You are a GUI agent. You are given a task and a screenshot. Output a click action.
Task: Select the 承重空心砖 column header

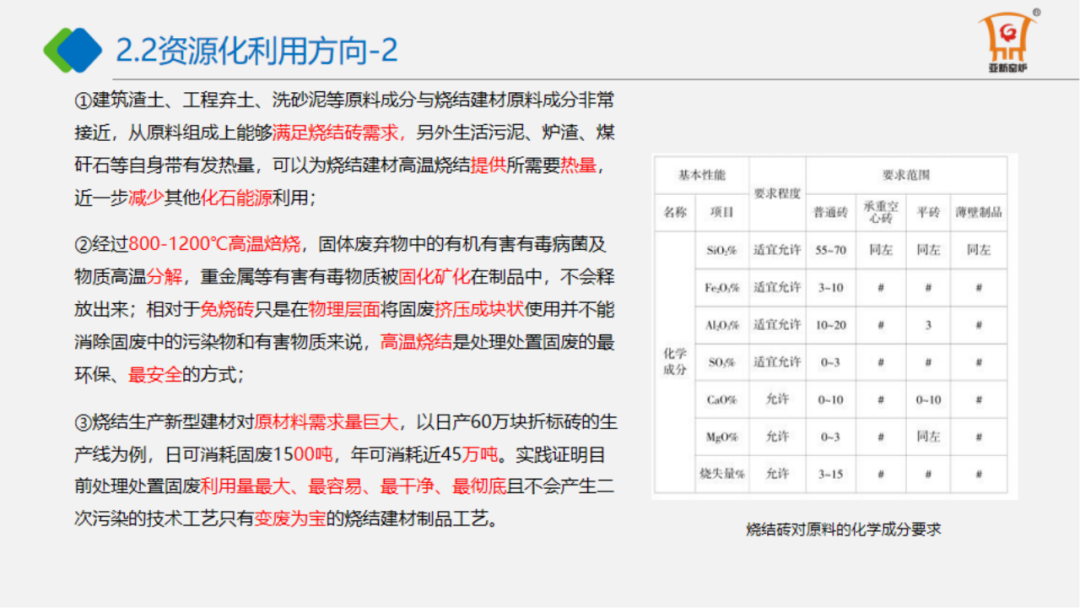[880, 212]
